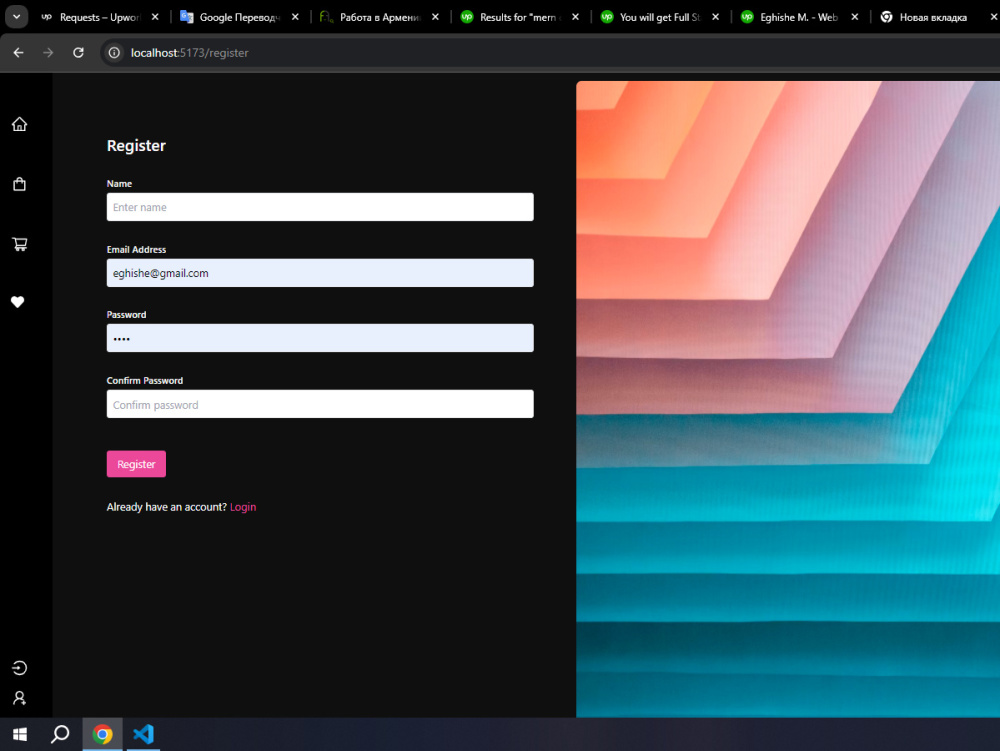This screenshot has width=1000, height=751.
Task: Focus the Email Address input field
Action: point(320,273)
